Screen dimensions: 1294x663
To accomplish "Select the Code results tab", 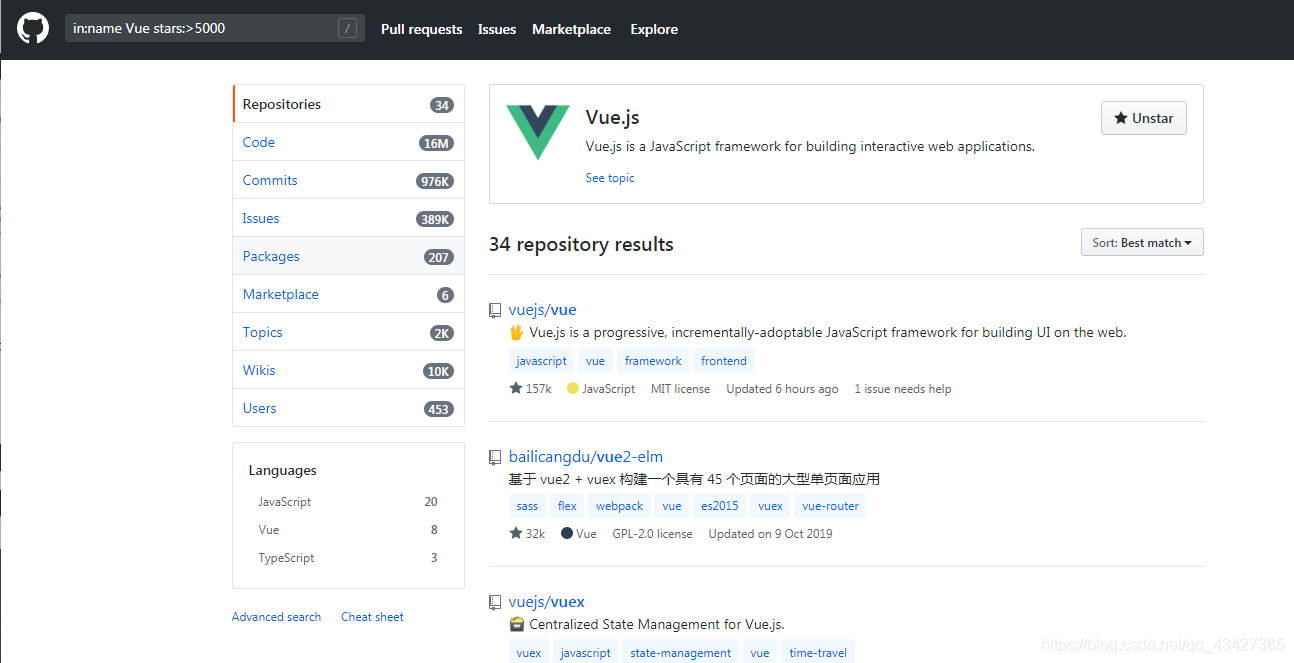I will pos(348,143).
